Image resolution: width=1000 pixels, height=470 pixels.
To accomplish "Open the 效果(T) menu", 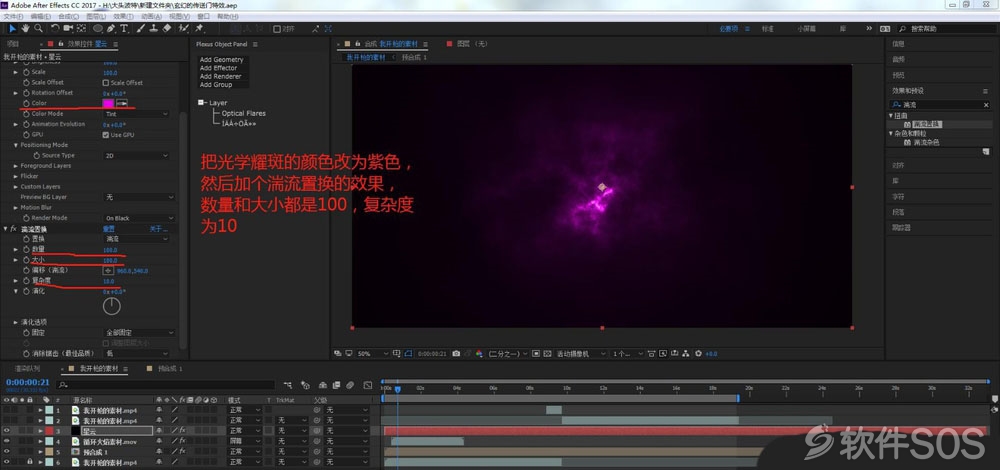I will point(123,16).
